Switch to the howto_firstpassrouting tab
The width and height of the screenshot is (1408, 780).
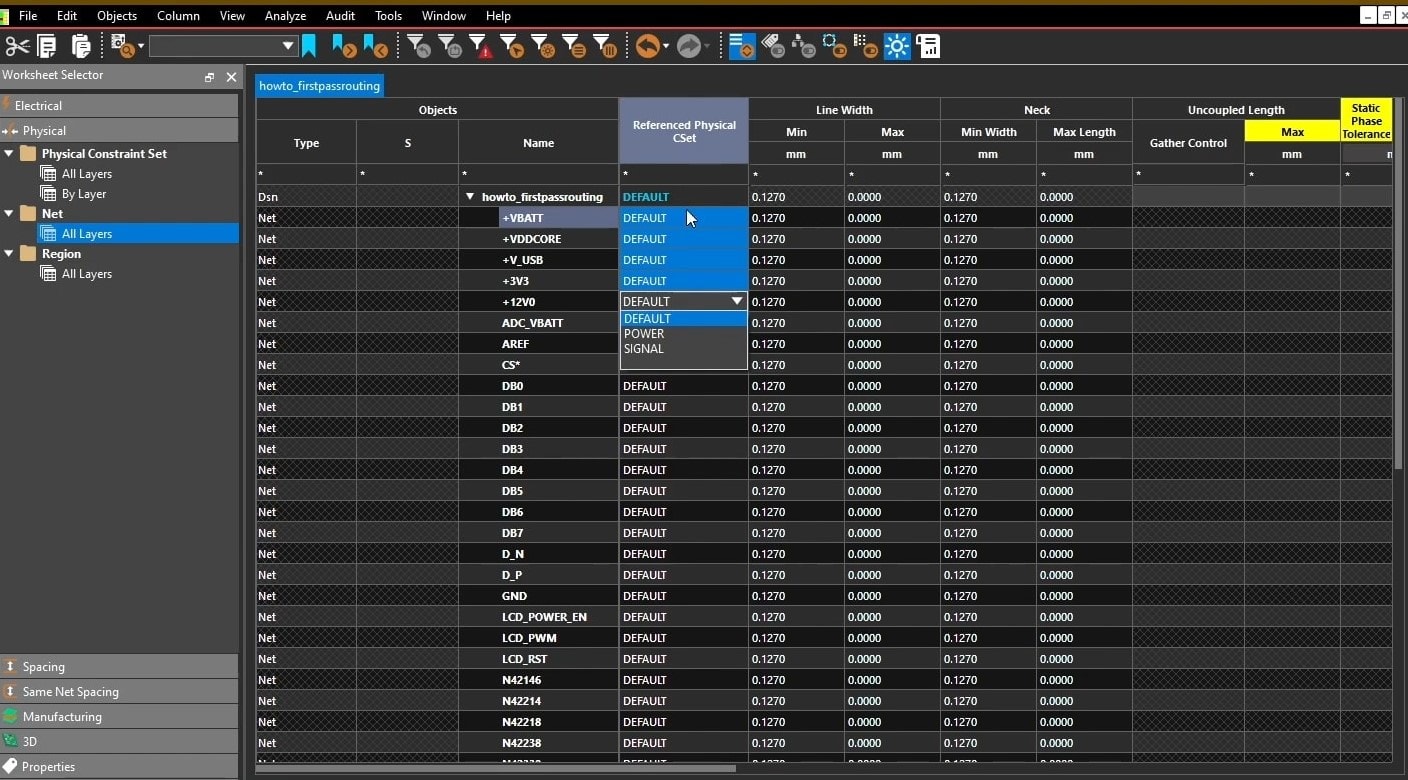pyautogui.click(x=319, y=86)
